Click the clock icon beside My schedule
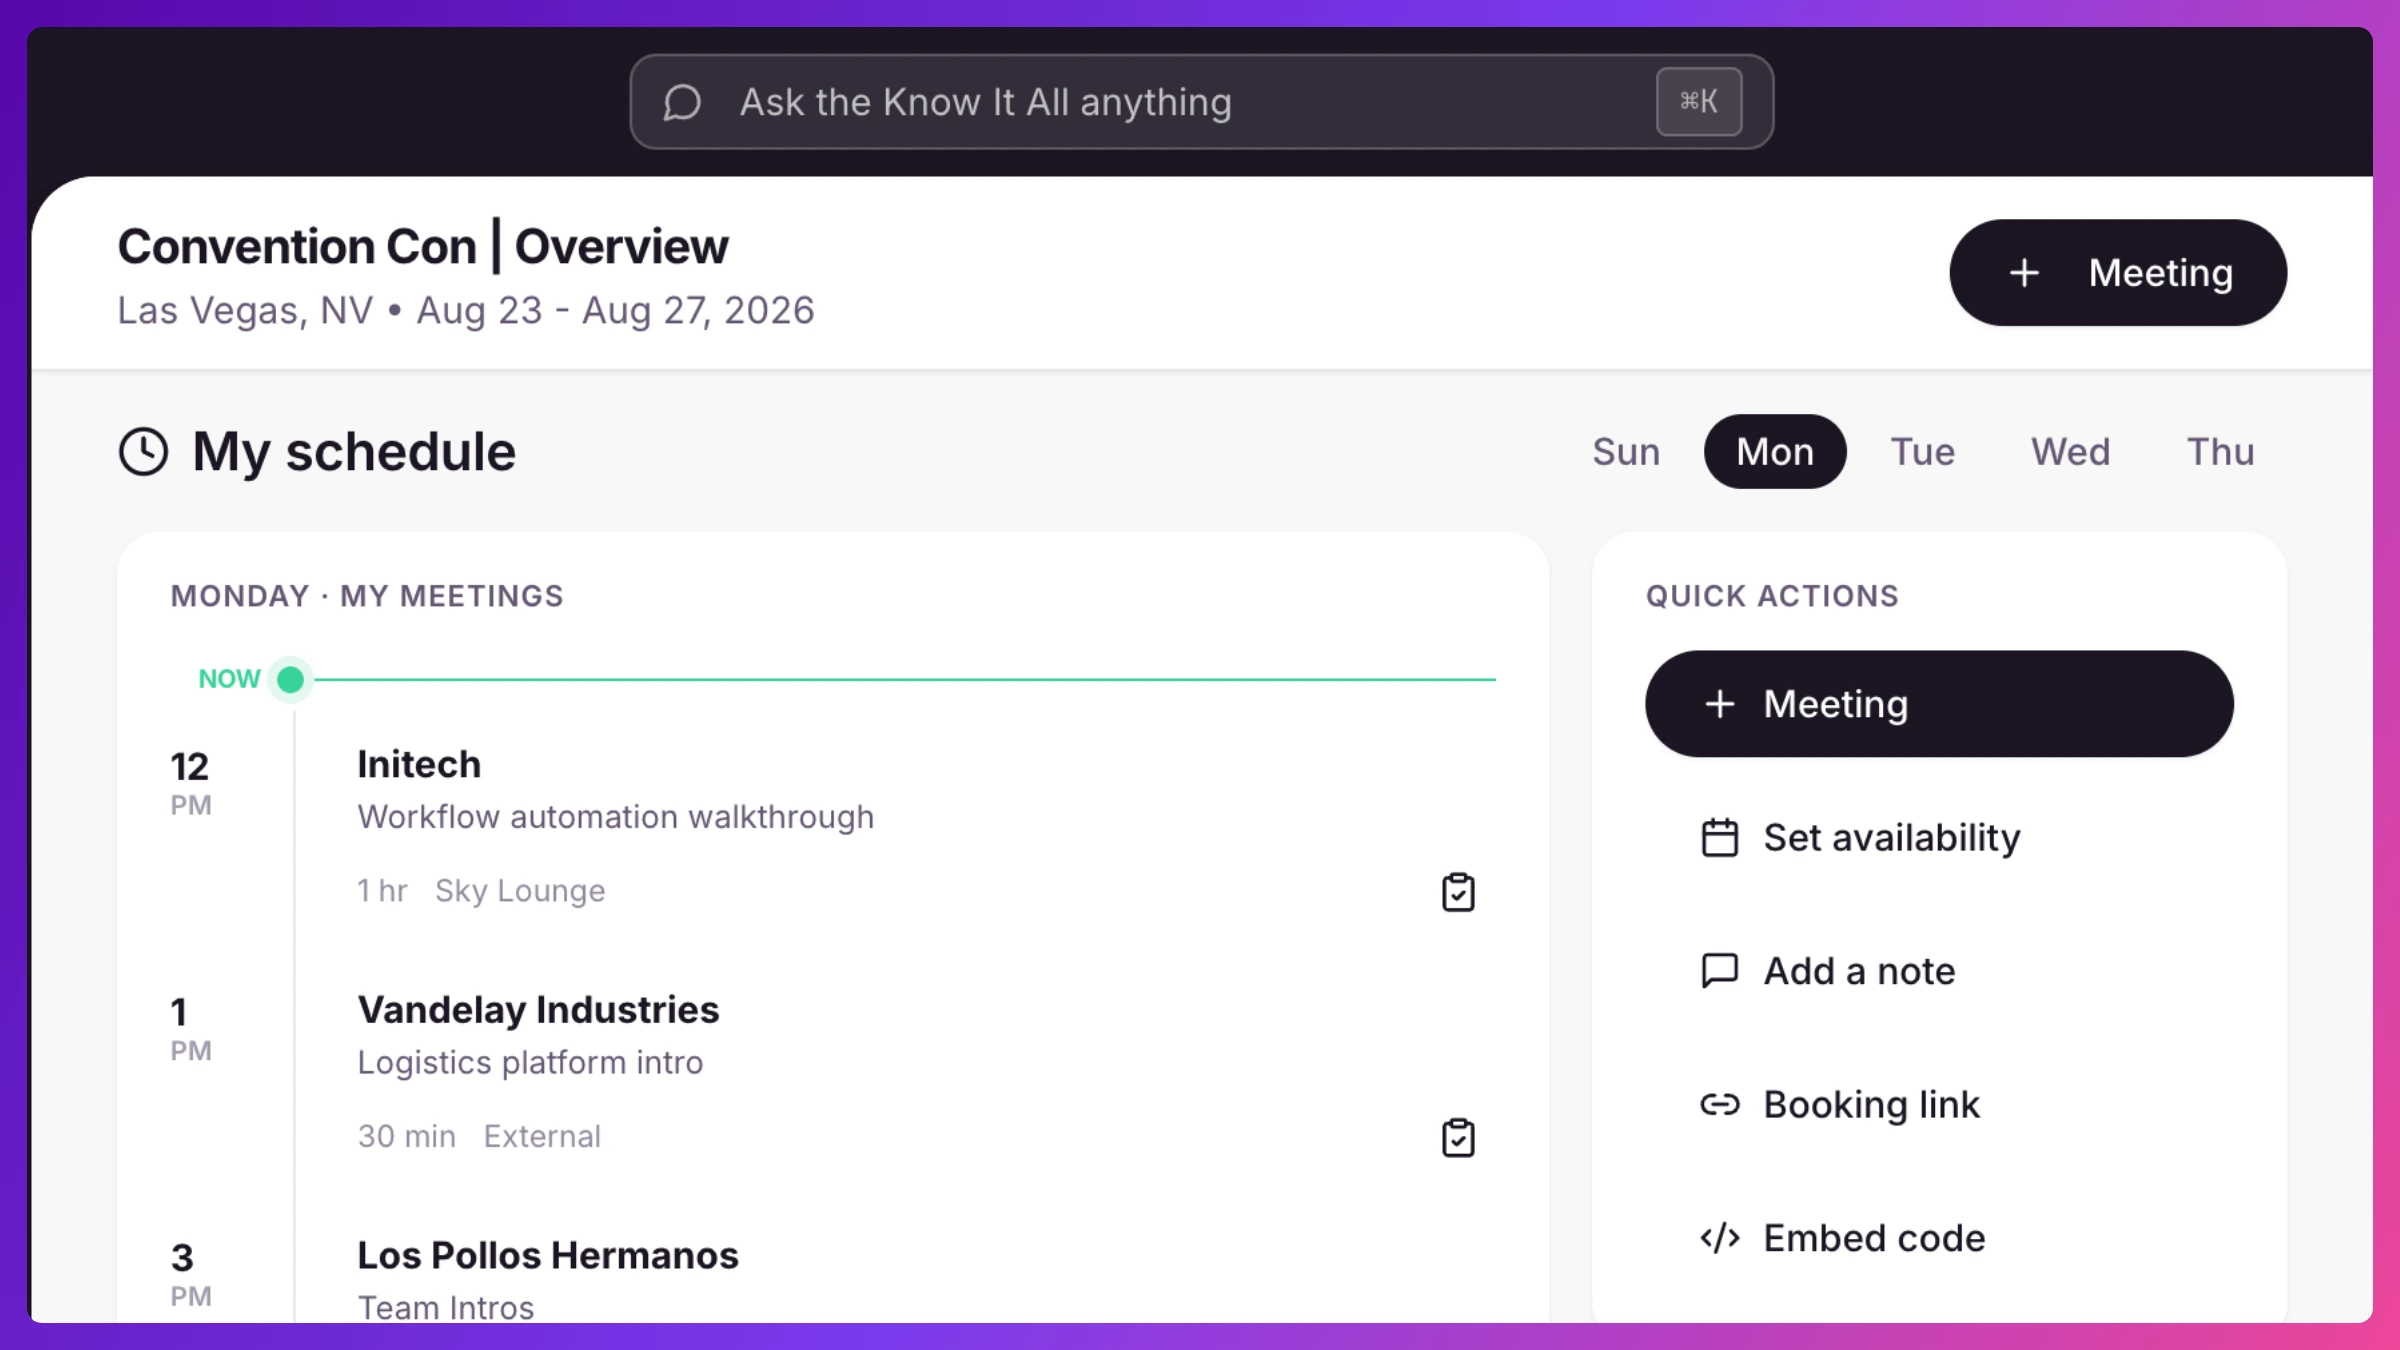The height and width of the screenshot is (1350, 2400). 144,452
